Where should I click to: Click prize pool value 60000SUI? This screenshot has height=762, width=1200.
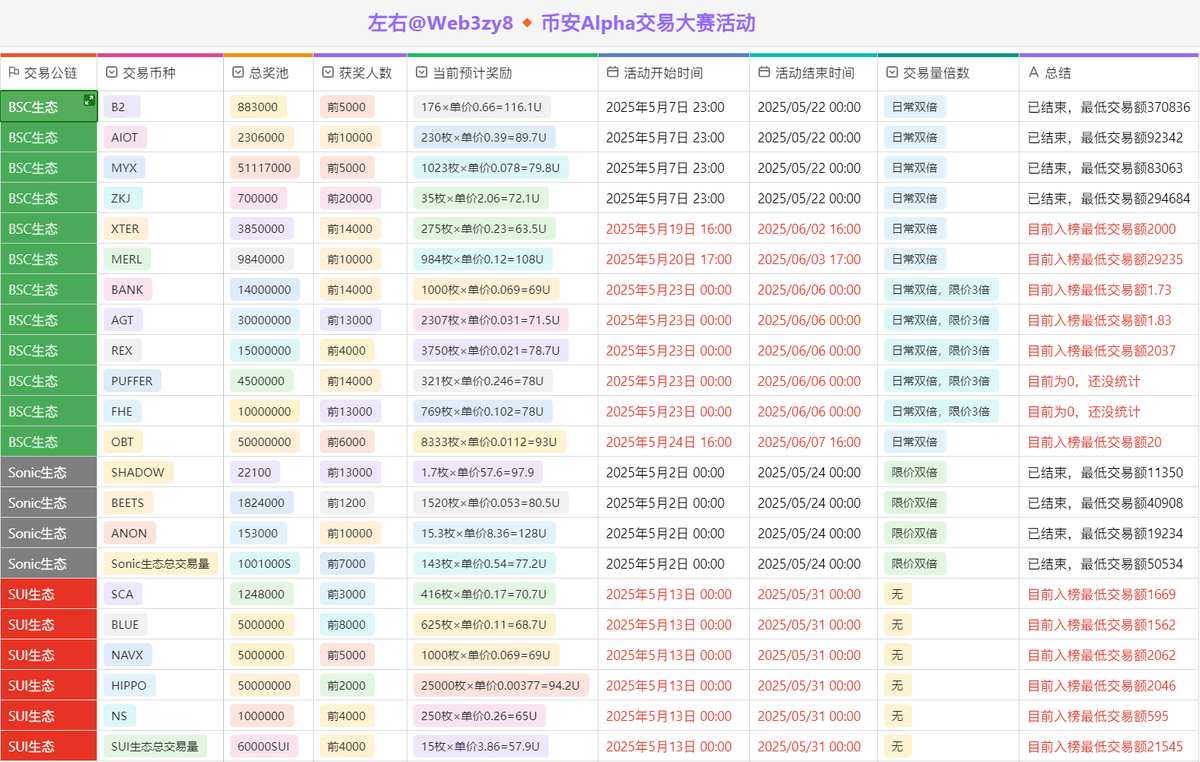tap(264, 746)
